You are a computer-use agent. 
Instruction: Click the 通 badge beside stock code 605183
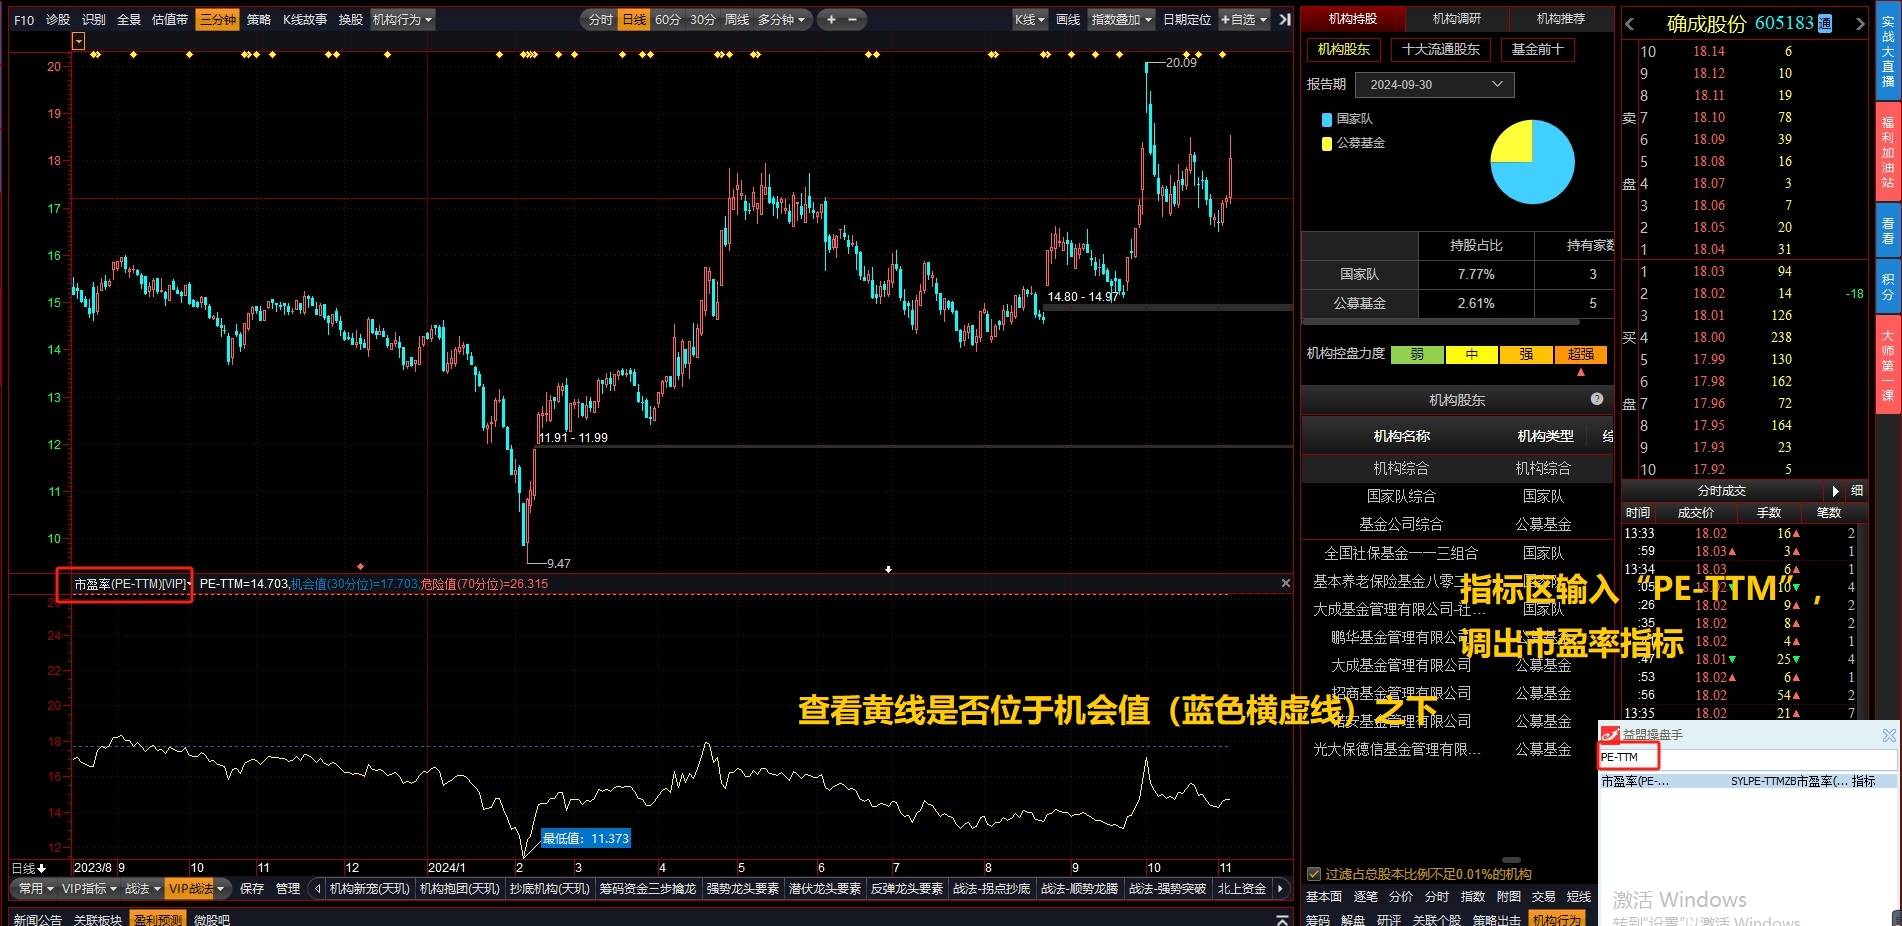(x=1825, y=24)
